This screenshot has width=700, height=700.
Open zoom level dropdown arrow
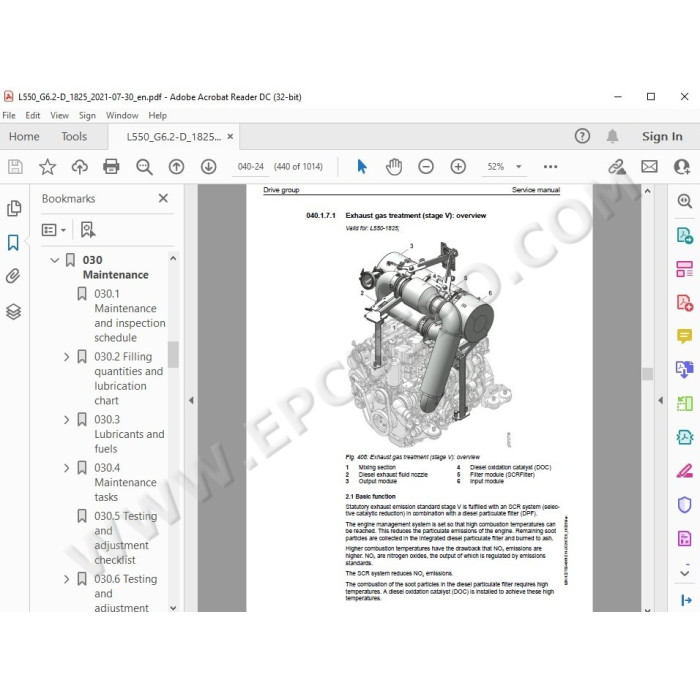tap(519, 167)
